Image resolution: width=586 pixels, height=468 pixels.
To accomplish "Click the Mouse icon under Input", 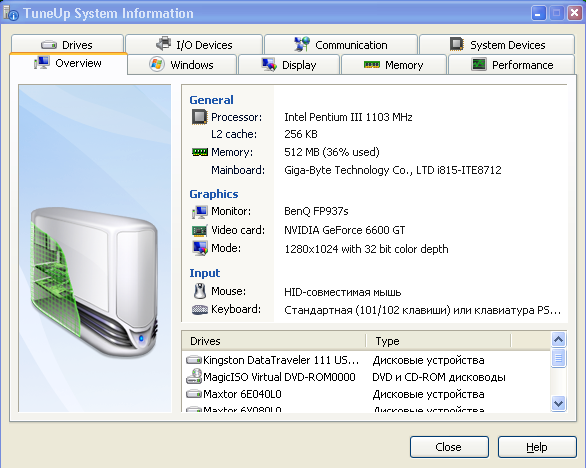I will click(x=200, y=291).
